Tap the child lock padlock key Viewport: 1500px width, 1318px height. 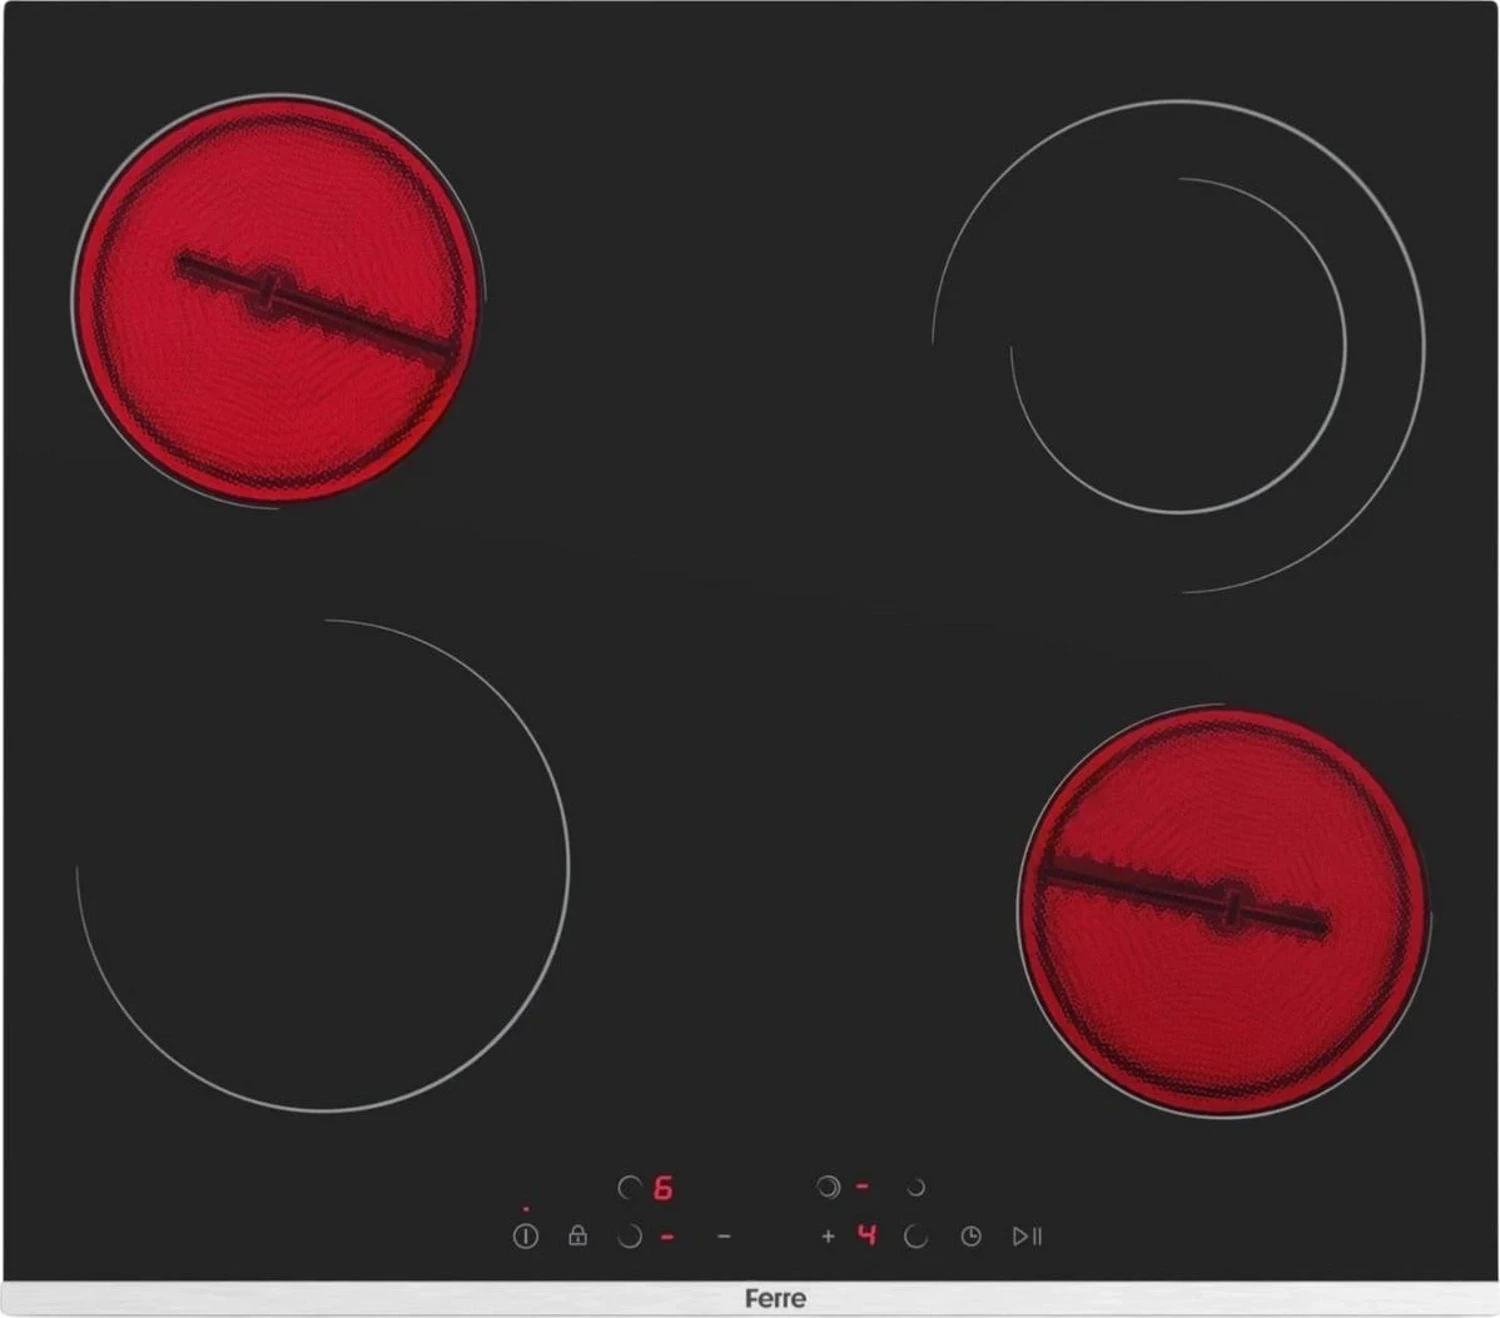tap(577, 1236)
